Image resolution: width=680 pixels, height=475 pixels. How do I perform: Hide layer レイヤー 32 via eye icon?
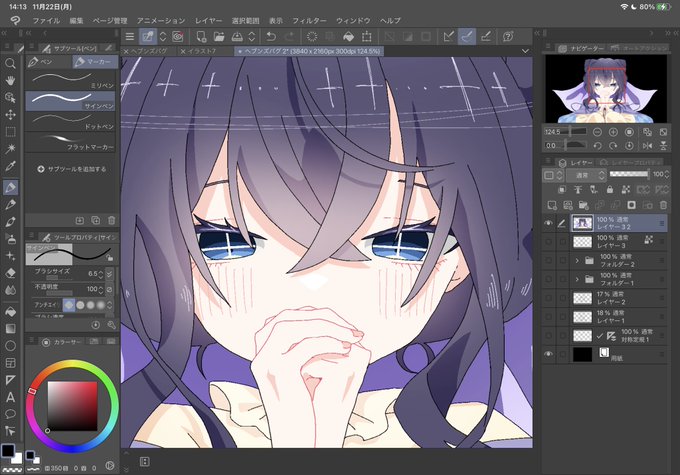(549, 223)
